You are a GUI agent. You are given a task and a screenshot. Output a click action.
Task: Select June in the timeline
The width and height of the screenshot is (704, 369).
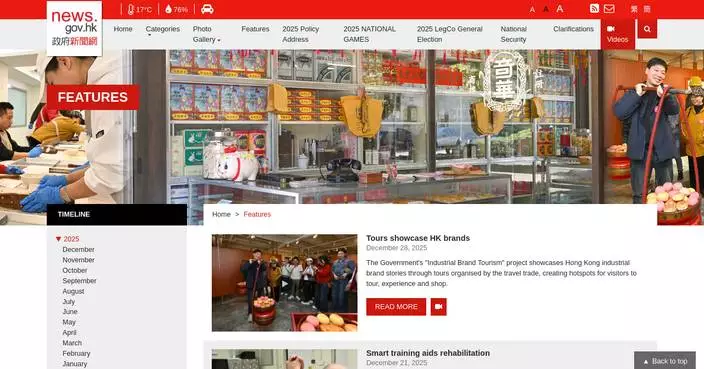pyautogui.click(x=70, y=312)
